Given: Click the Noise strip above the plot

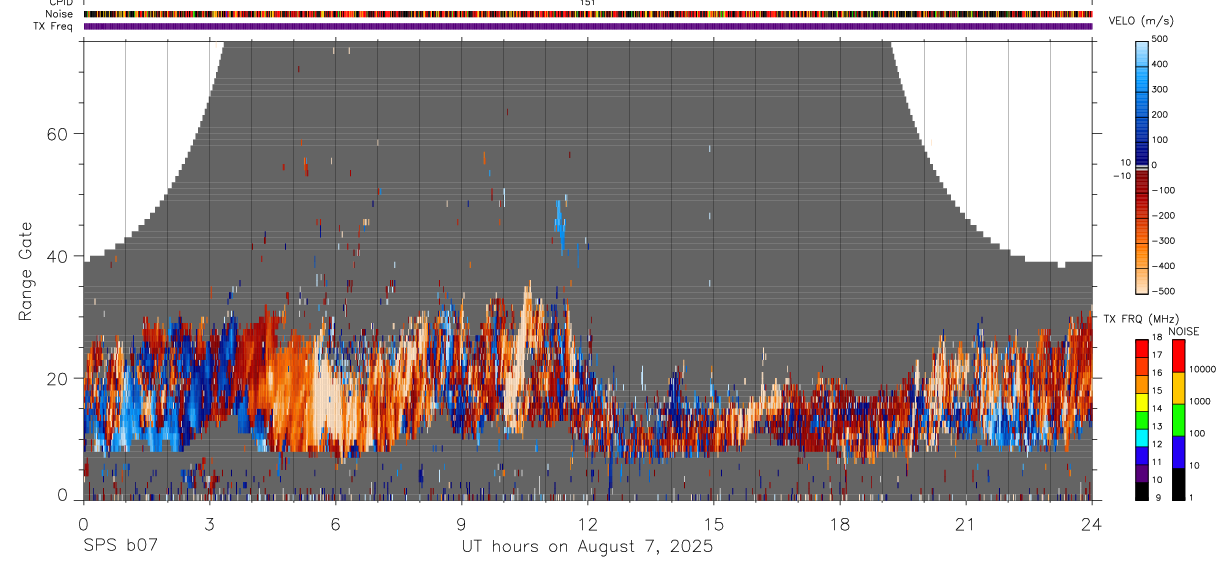Looking at the screenshot, I should 588,14.
